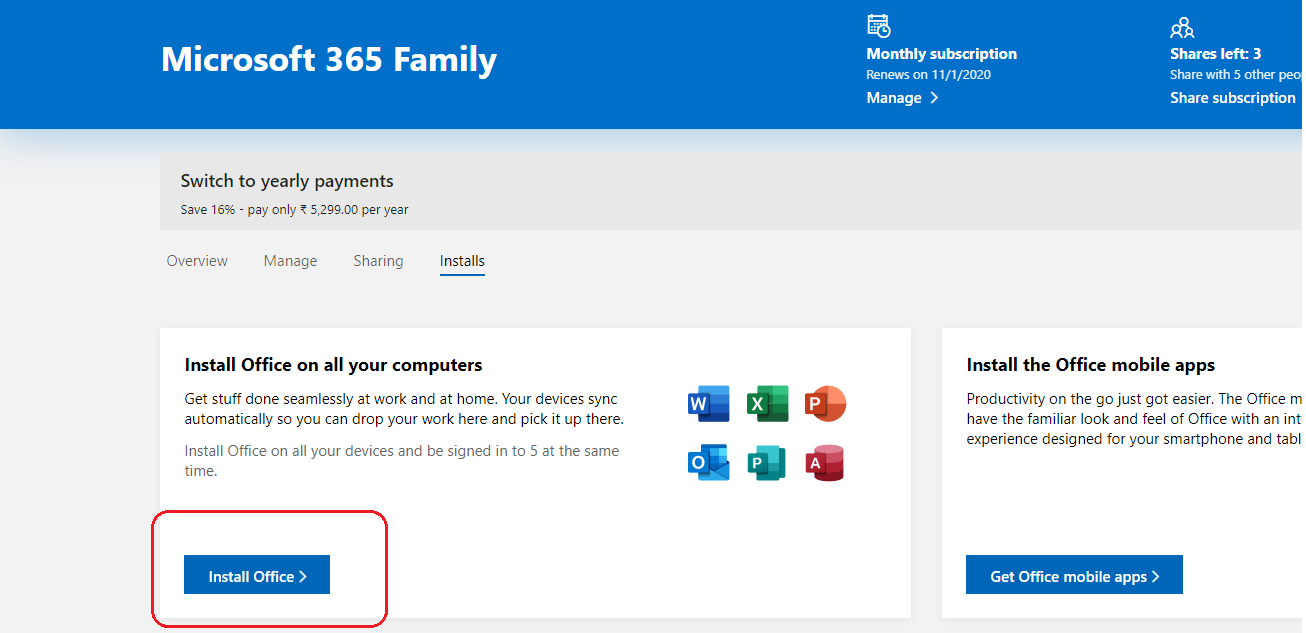Click the Switch to yearly payments banner
1306x633 pixels.
click(x=731, y=192)
